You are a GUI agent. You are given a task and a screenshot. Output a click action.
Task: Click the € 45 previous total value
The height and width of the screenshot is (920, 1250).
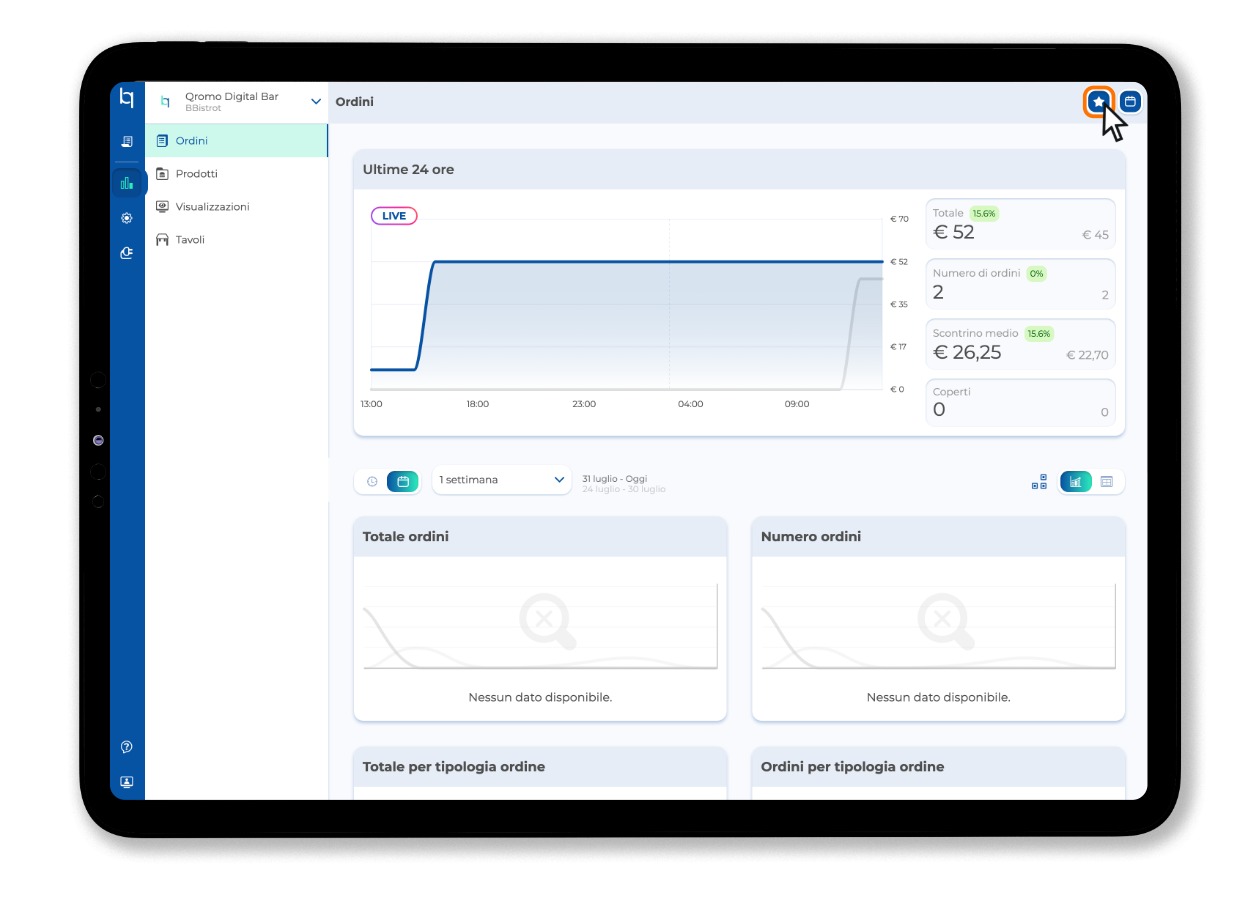pyautogui.click(x=1095, y=235)
